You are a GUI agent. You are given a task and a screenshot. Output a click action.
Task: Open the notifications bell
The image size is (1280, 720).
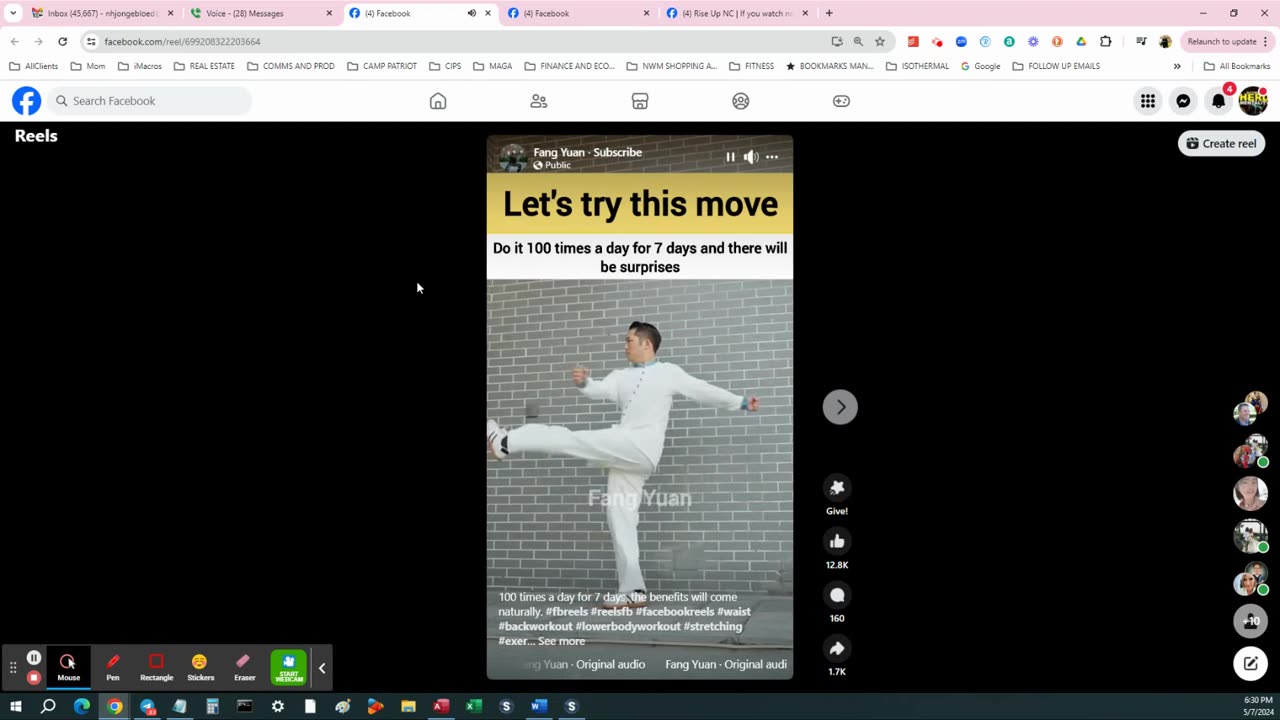pos(1218,101)
